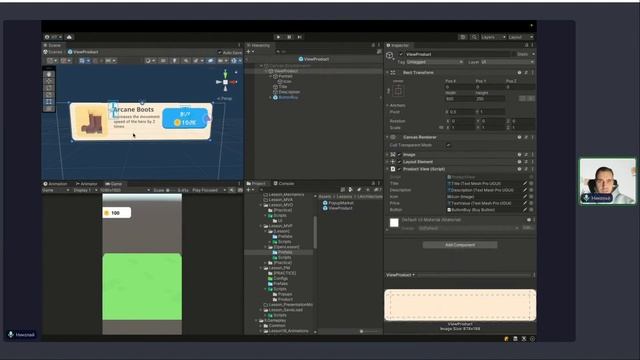The height and width of the screenshot is (360, 640).
Task: Click the undo history icon in top toolbar
Action: click(462, 37)
